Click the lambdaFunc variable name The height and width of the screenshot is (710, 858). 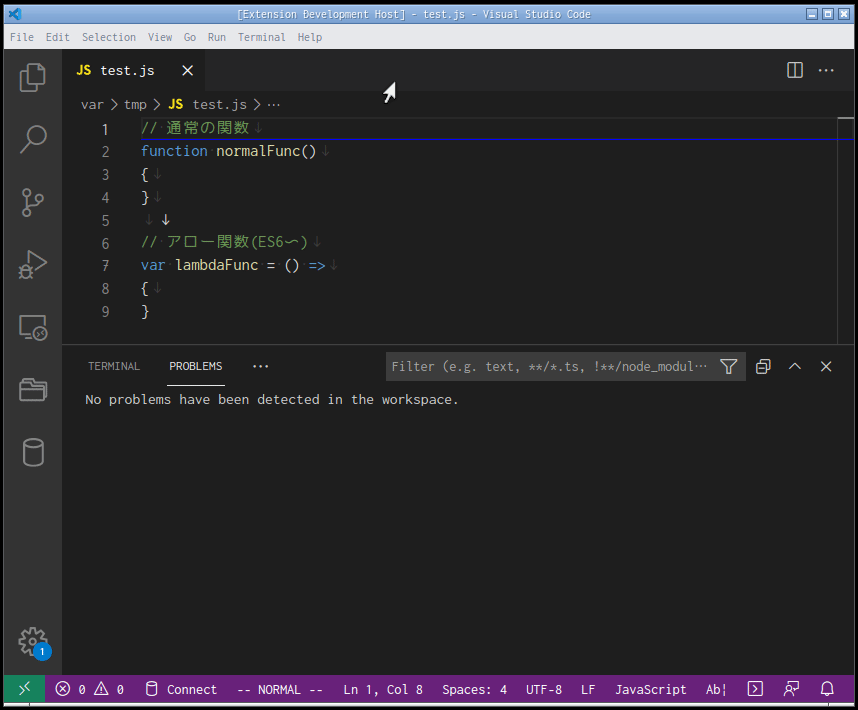tap(217, 265)
